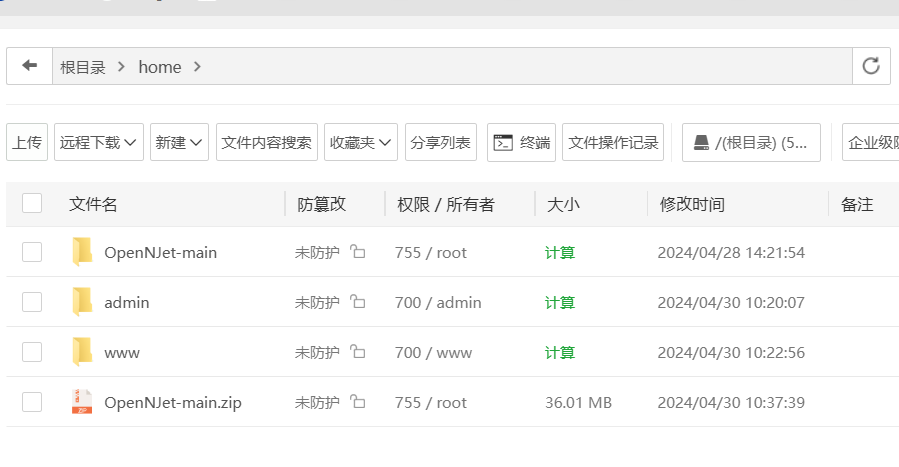Click 700 / www permission
The height and width of the screenshot is (467, 899).
(433, 352)
